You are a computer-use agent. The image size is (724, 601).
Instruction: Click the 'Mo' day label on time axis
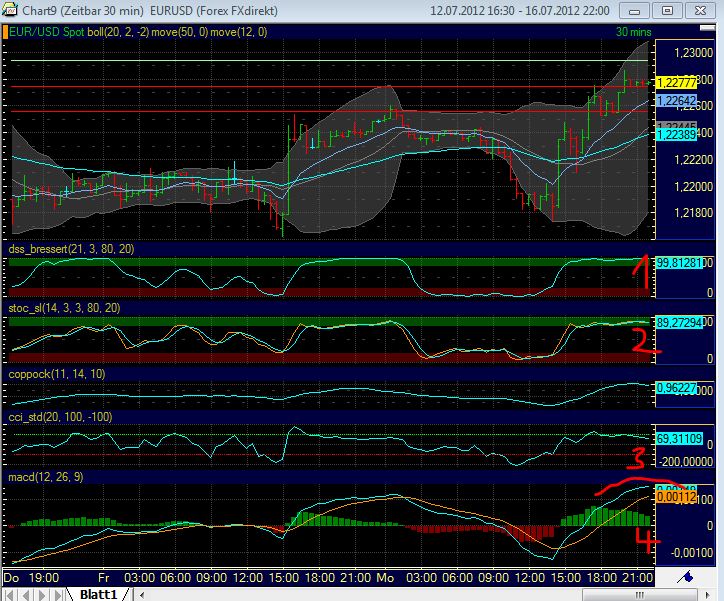point(385,578)
